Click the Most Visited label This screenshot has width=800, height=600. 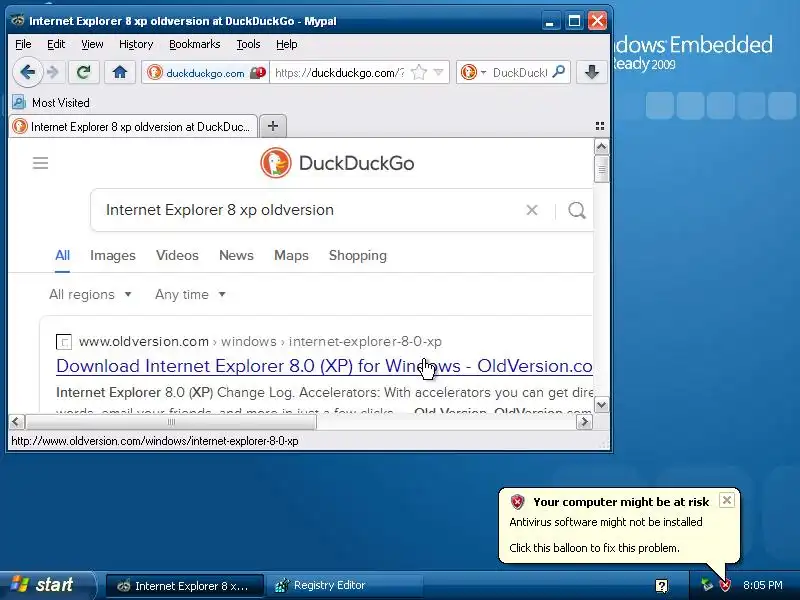[x=61, y=103]
